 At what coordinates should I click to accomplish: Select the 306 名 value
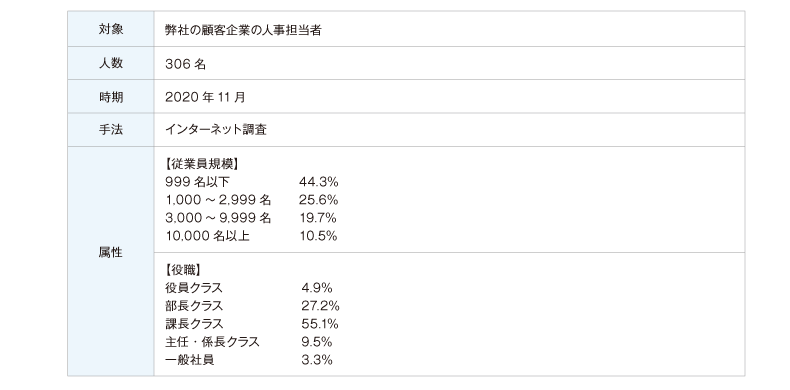[185, 64]
